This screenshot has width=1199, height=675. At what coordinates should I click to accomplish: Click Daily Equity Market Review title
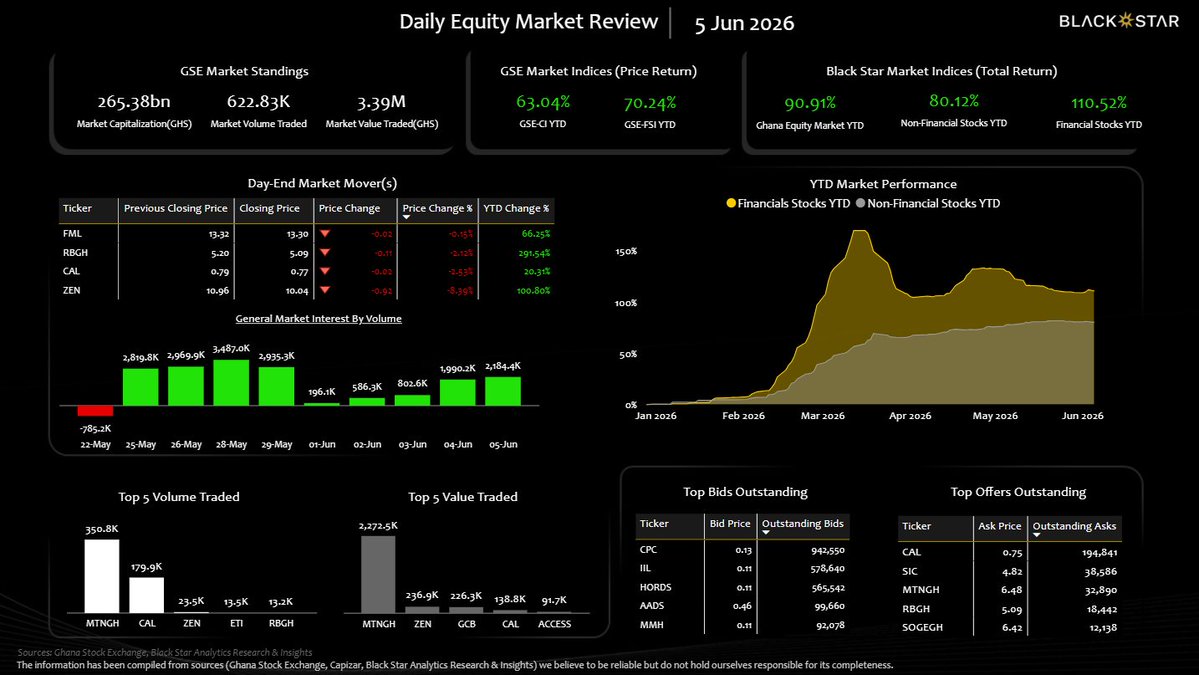point(528,21)
